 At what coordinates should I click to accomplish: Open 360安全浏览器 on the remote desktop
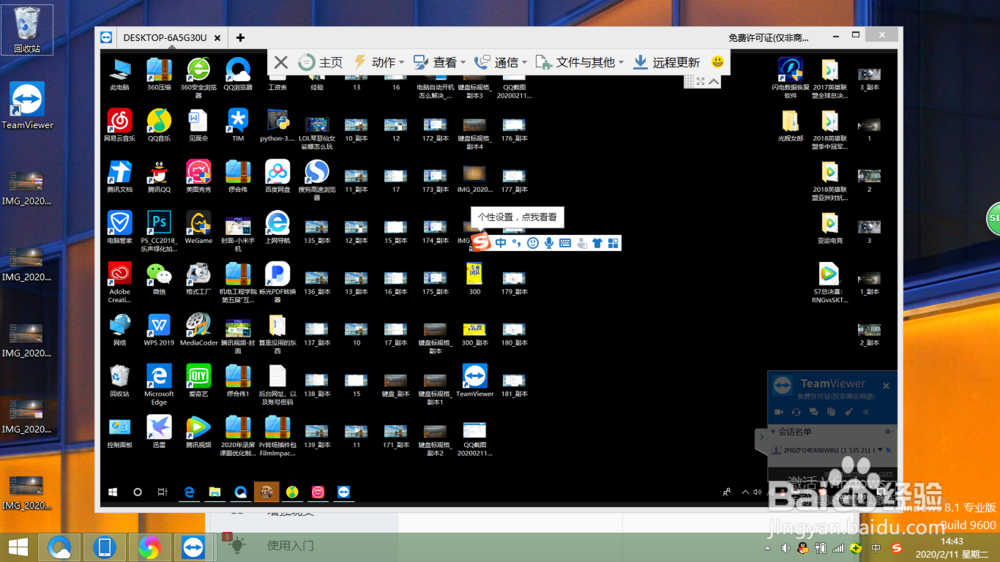[x=198, y=77]
